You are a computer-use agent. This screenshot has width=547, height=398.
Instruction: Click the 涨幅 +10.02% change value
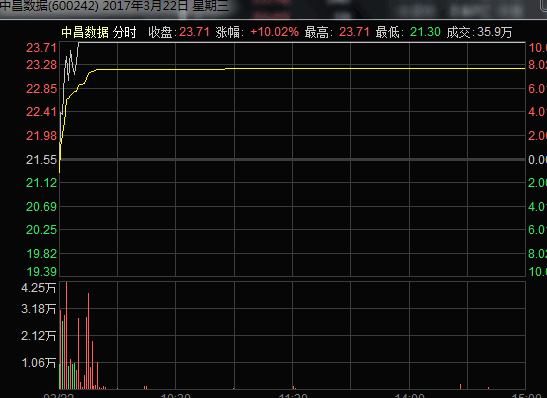(x=275, y=32)
